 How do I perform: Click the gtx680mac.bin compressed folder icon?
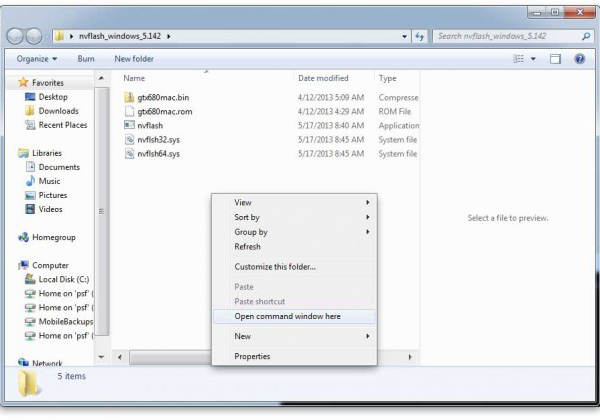pos(129,97)
